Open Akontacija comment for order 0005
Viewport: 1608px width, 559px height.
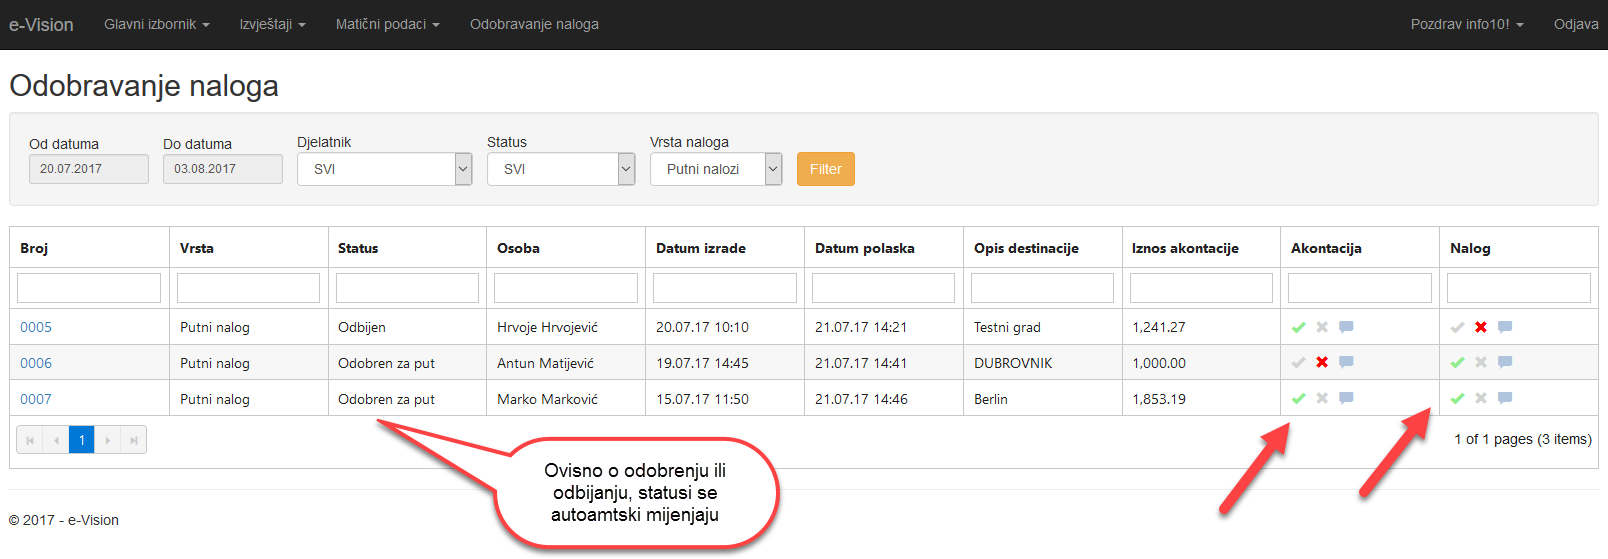point(1346,327)
